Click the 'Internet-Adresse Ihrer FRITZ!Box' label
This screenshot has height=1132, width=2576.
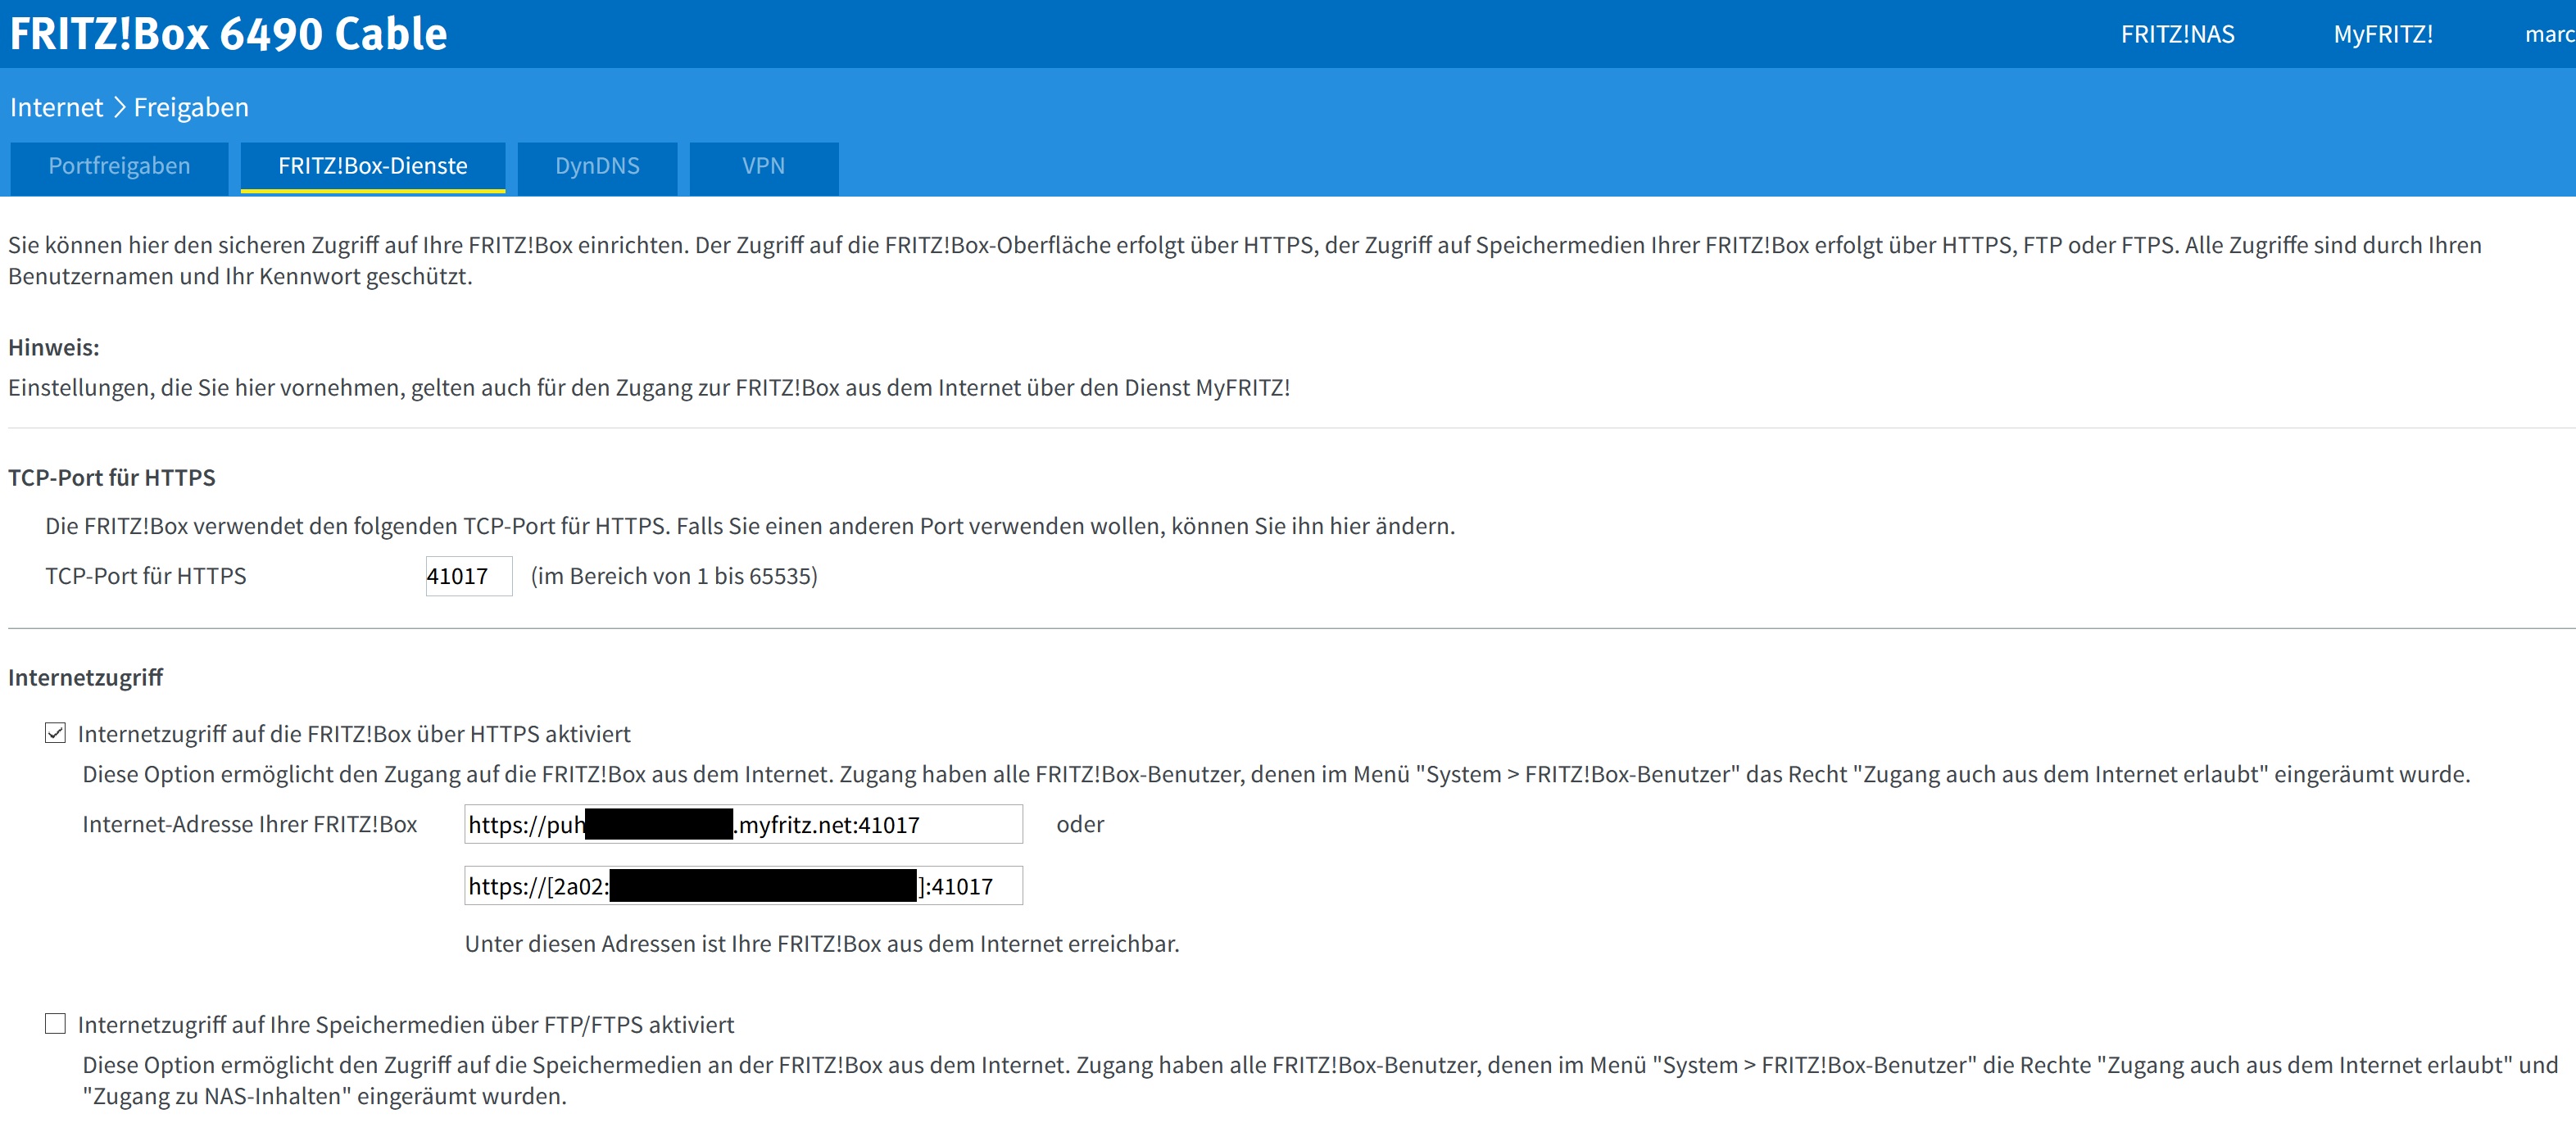[x=249, y=825]
